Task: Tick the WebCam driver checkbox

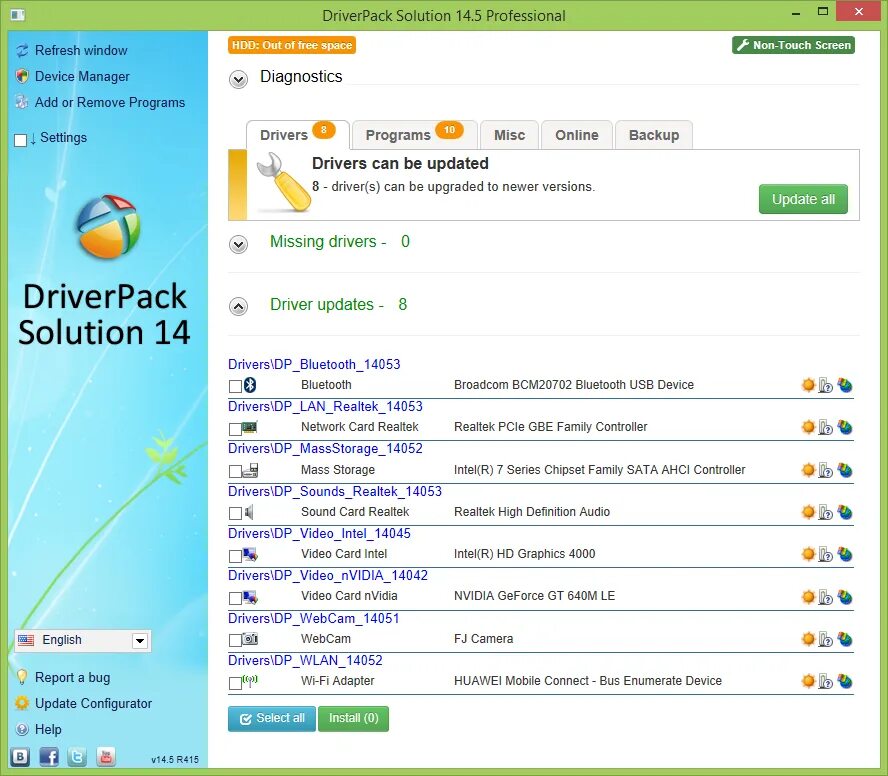Action: [235, 641]
